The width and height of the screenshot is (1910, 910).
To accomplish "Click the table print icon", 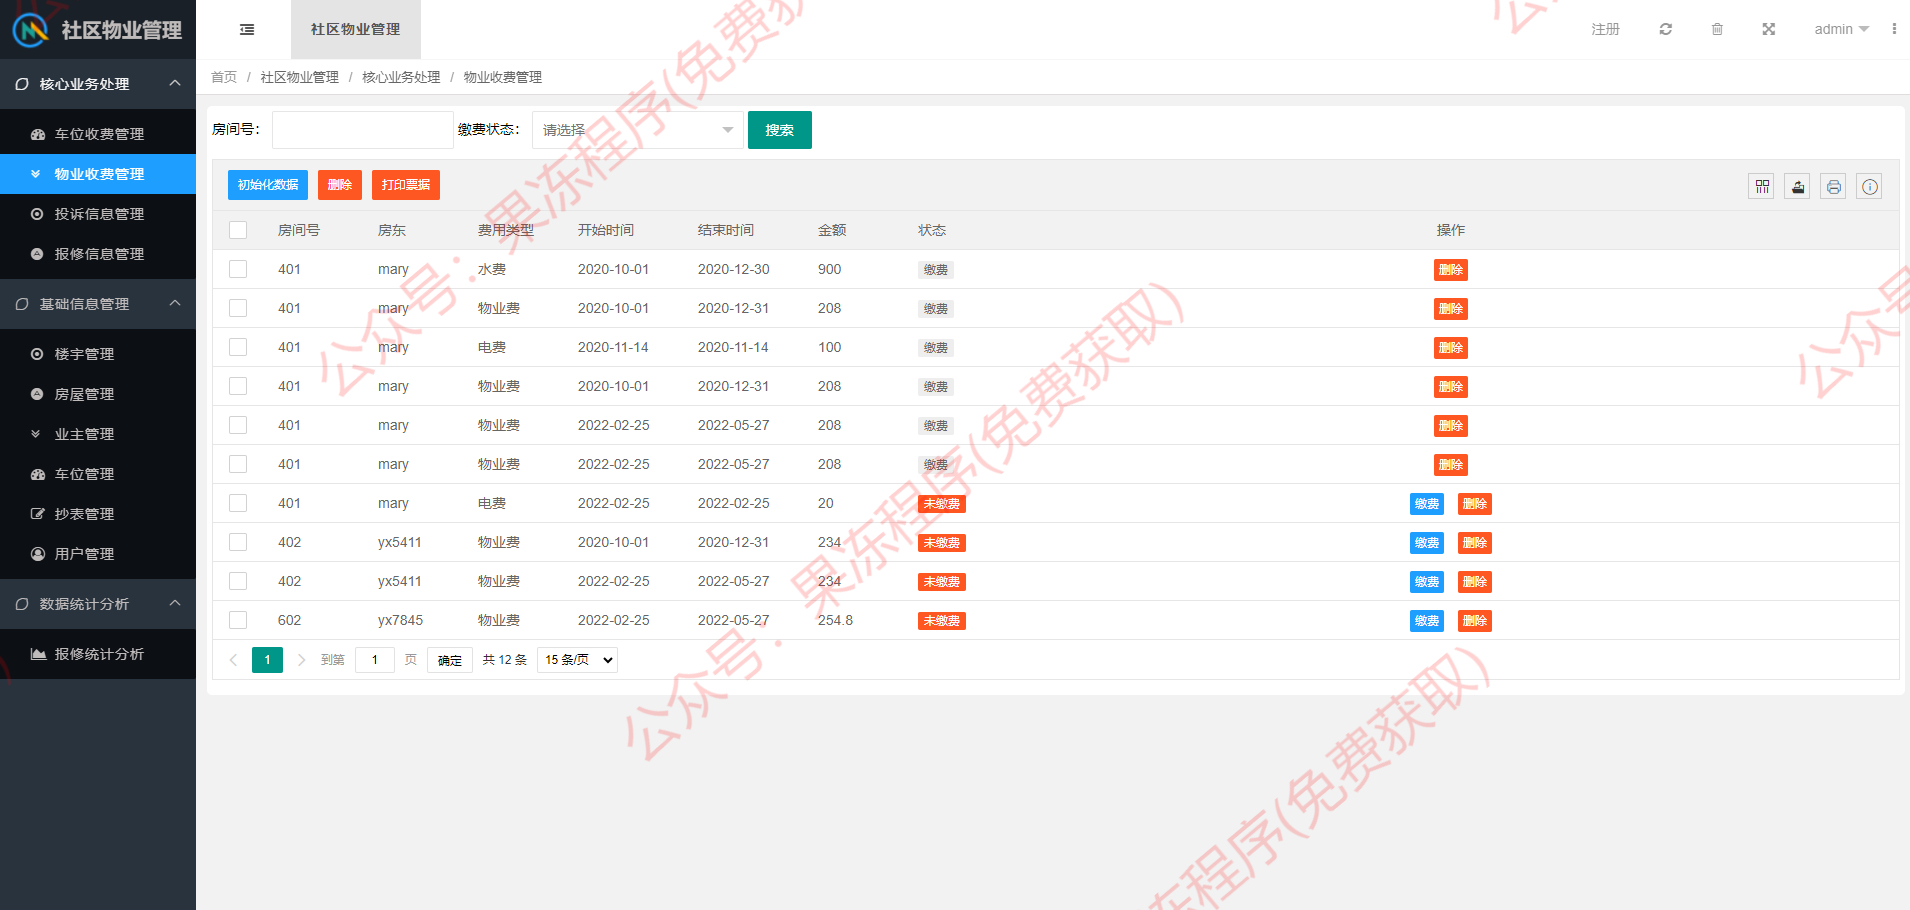I will pyautogui.click(x=1833, y=187).
